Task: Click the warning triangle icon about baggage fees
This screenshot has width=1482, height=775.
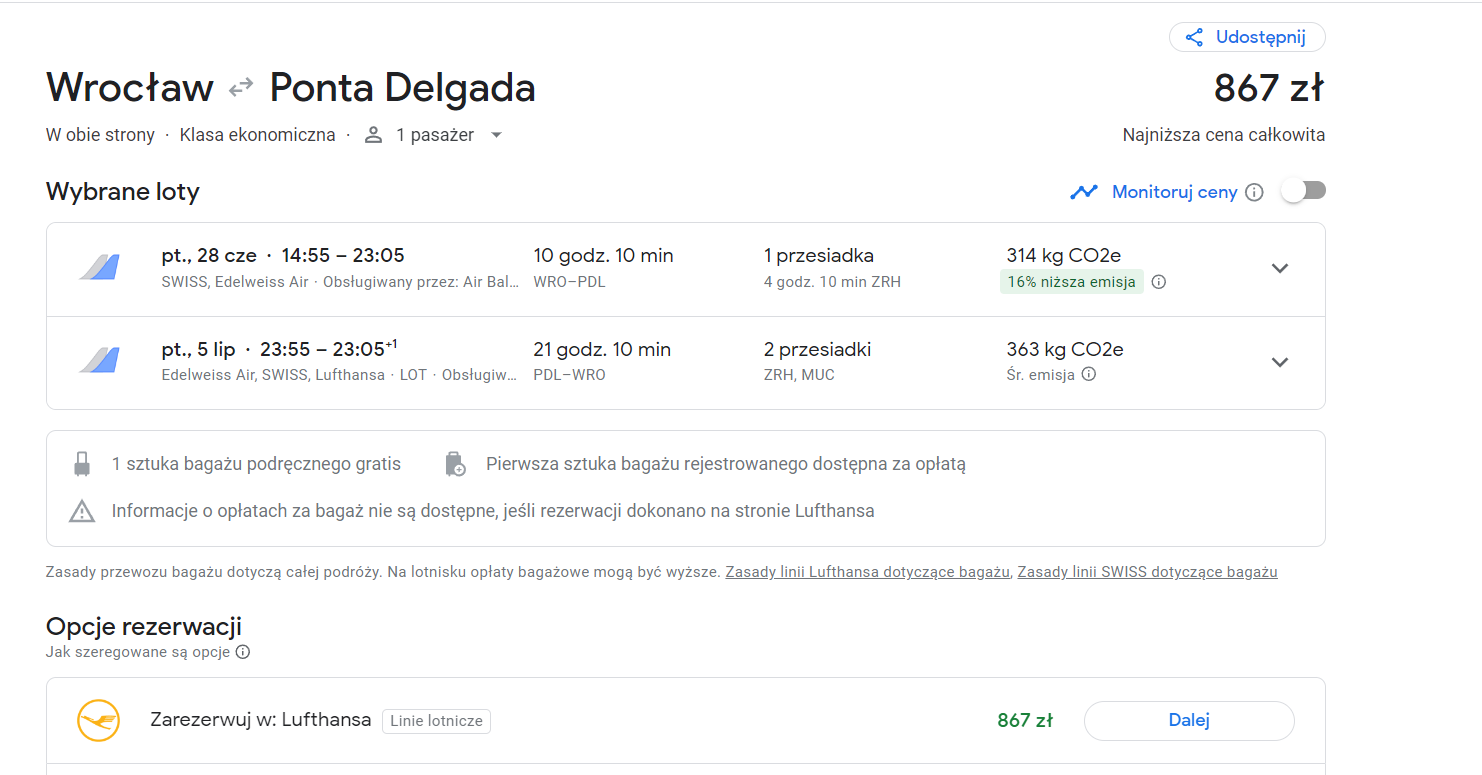Action: [x=82, y=512]
